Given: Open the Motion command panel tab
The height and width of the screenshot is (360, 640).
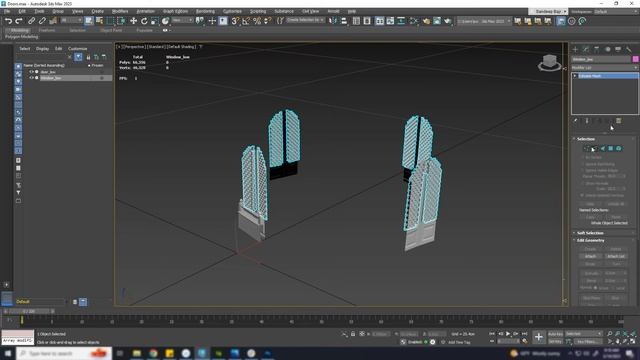Looking at the screenshot, I should [607, 49].
